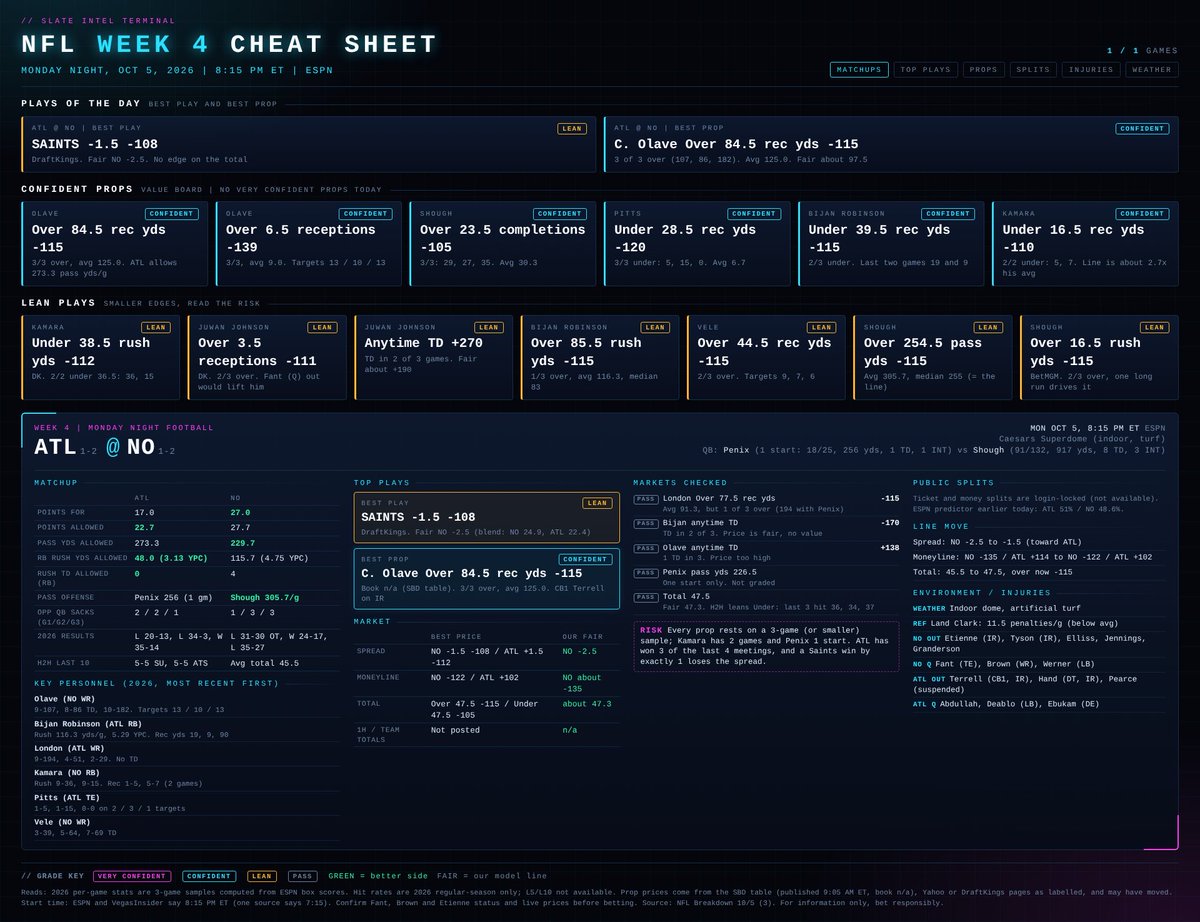Screen dimensions: 1200x922
Task: Open the Saints -1.5 card under Plays of the Day
Action: [x=309, y=144]
